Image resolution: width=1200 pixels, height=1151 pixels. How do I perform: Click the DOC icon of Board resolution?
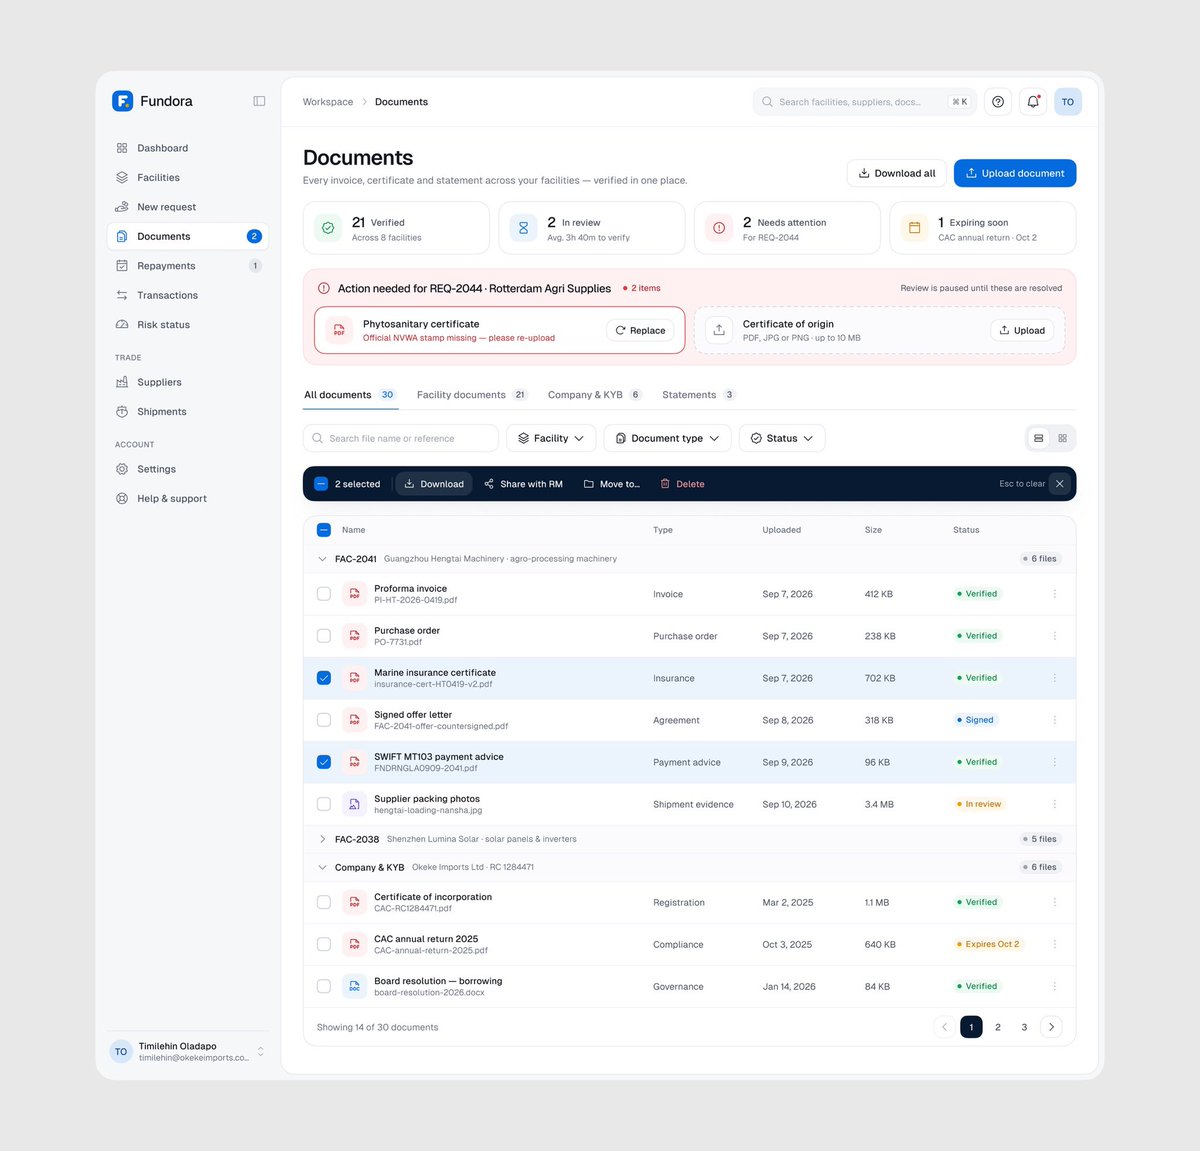pyautogui.click(x=354, y=986)
